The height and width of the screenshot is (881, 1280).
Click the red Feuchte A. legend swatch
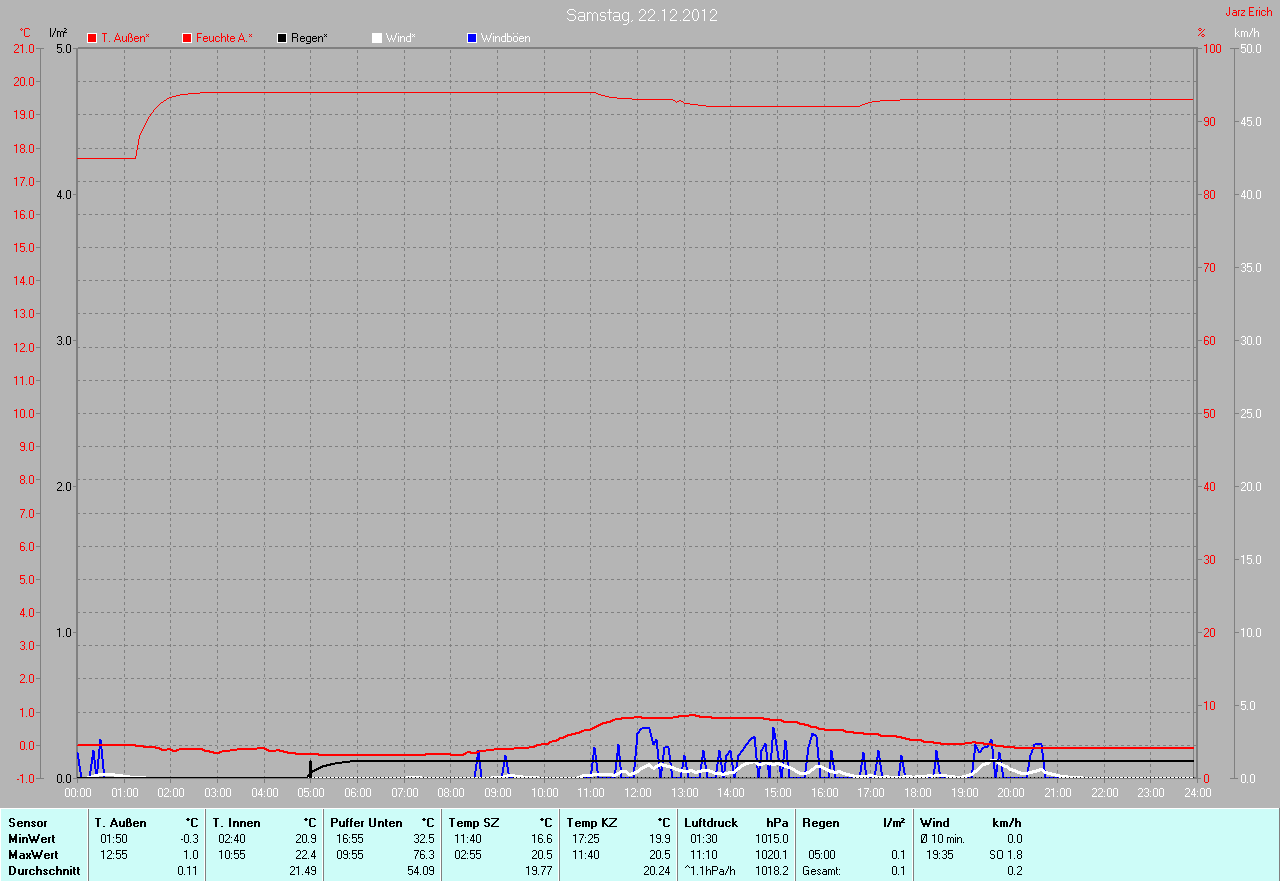tap(187, 38)
